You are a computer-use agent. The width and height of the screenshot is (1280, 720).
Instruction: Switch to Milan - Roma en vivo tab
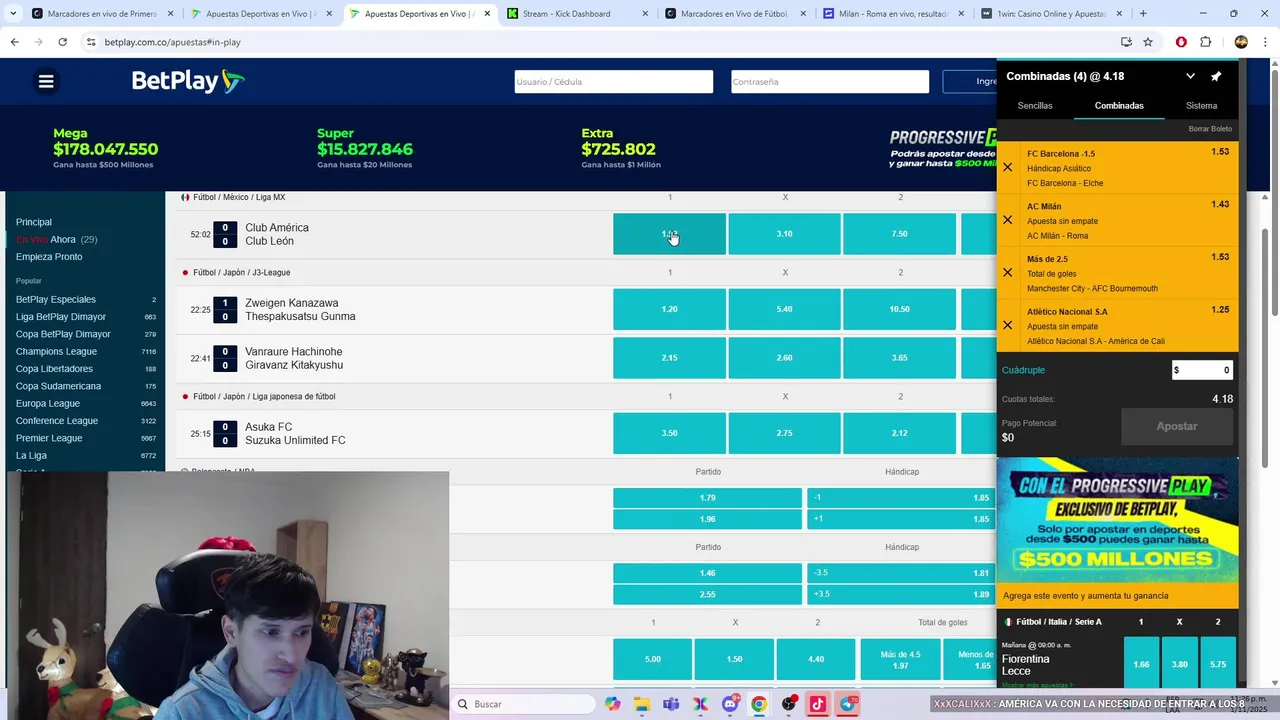893,14
